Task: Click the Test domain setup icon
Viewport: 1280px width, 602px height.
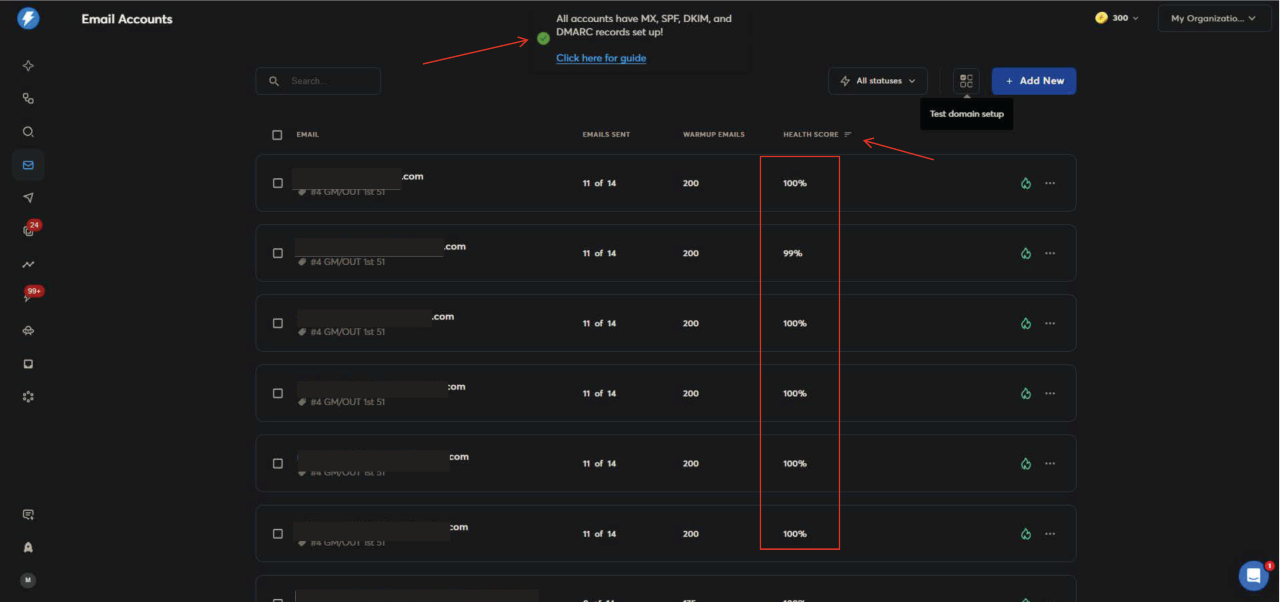Action: point(965,81)
